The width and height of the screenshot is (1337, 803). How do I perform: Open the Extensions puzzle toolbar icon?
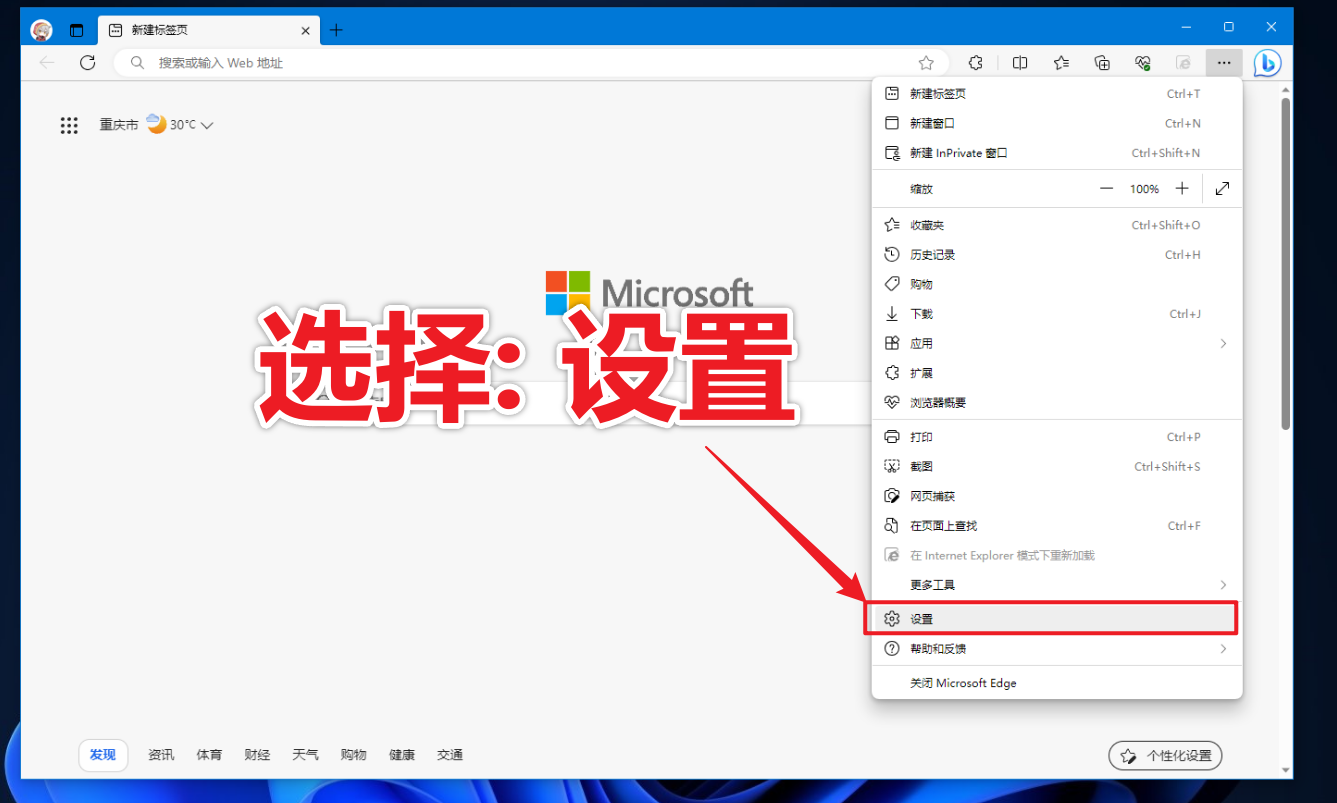click(x=976, y=63)
